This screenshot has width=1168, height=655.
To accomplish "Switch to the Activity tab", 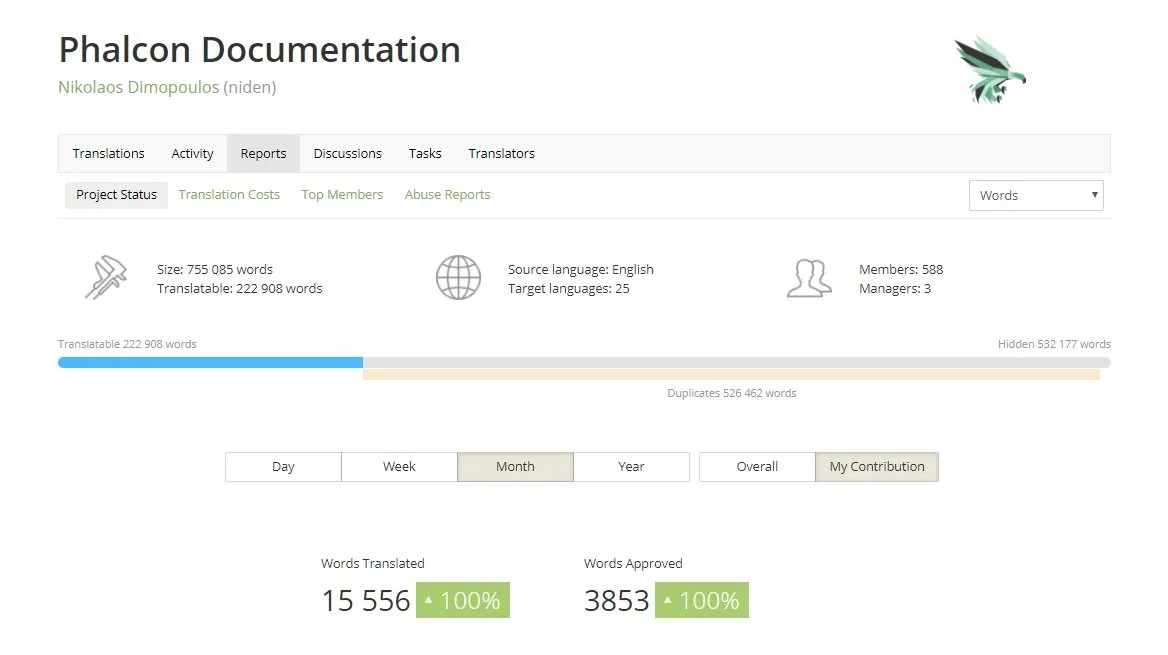I will point(192,154).
